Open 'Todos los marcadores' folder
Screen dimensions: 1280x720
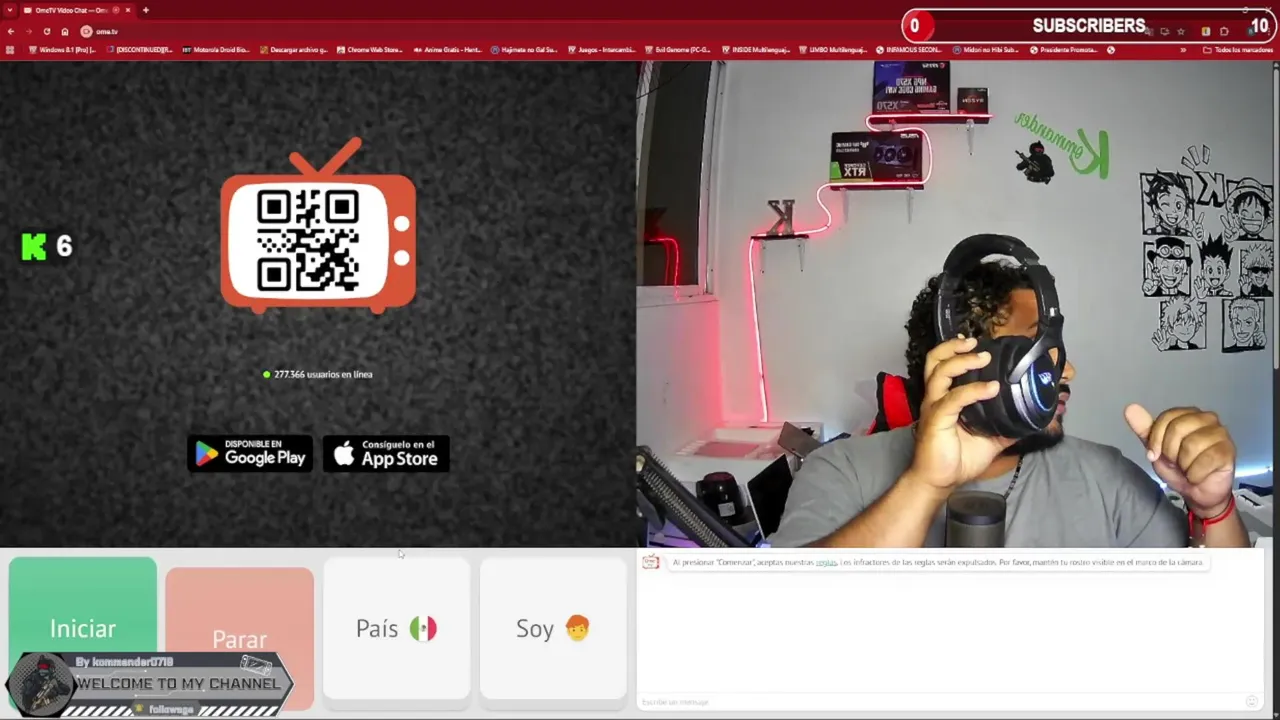tap(1238, 50)
